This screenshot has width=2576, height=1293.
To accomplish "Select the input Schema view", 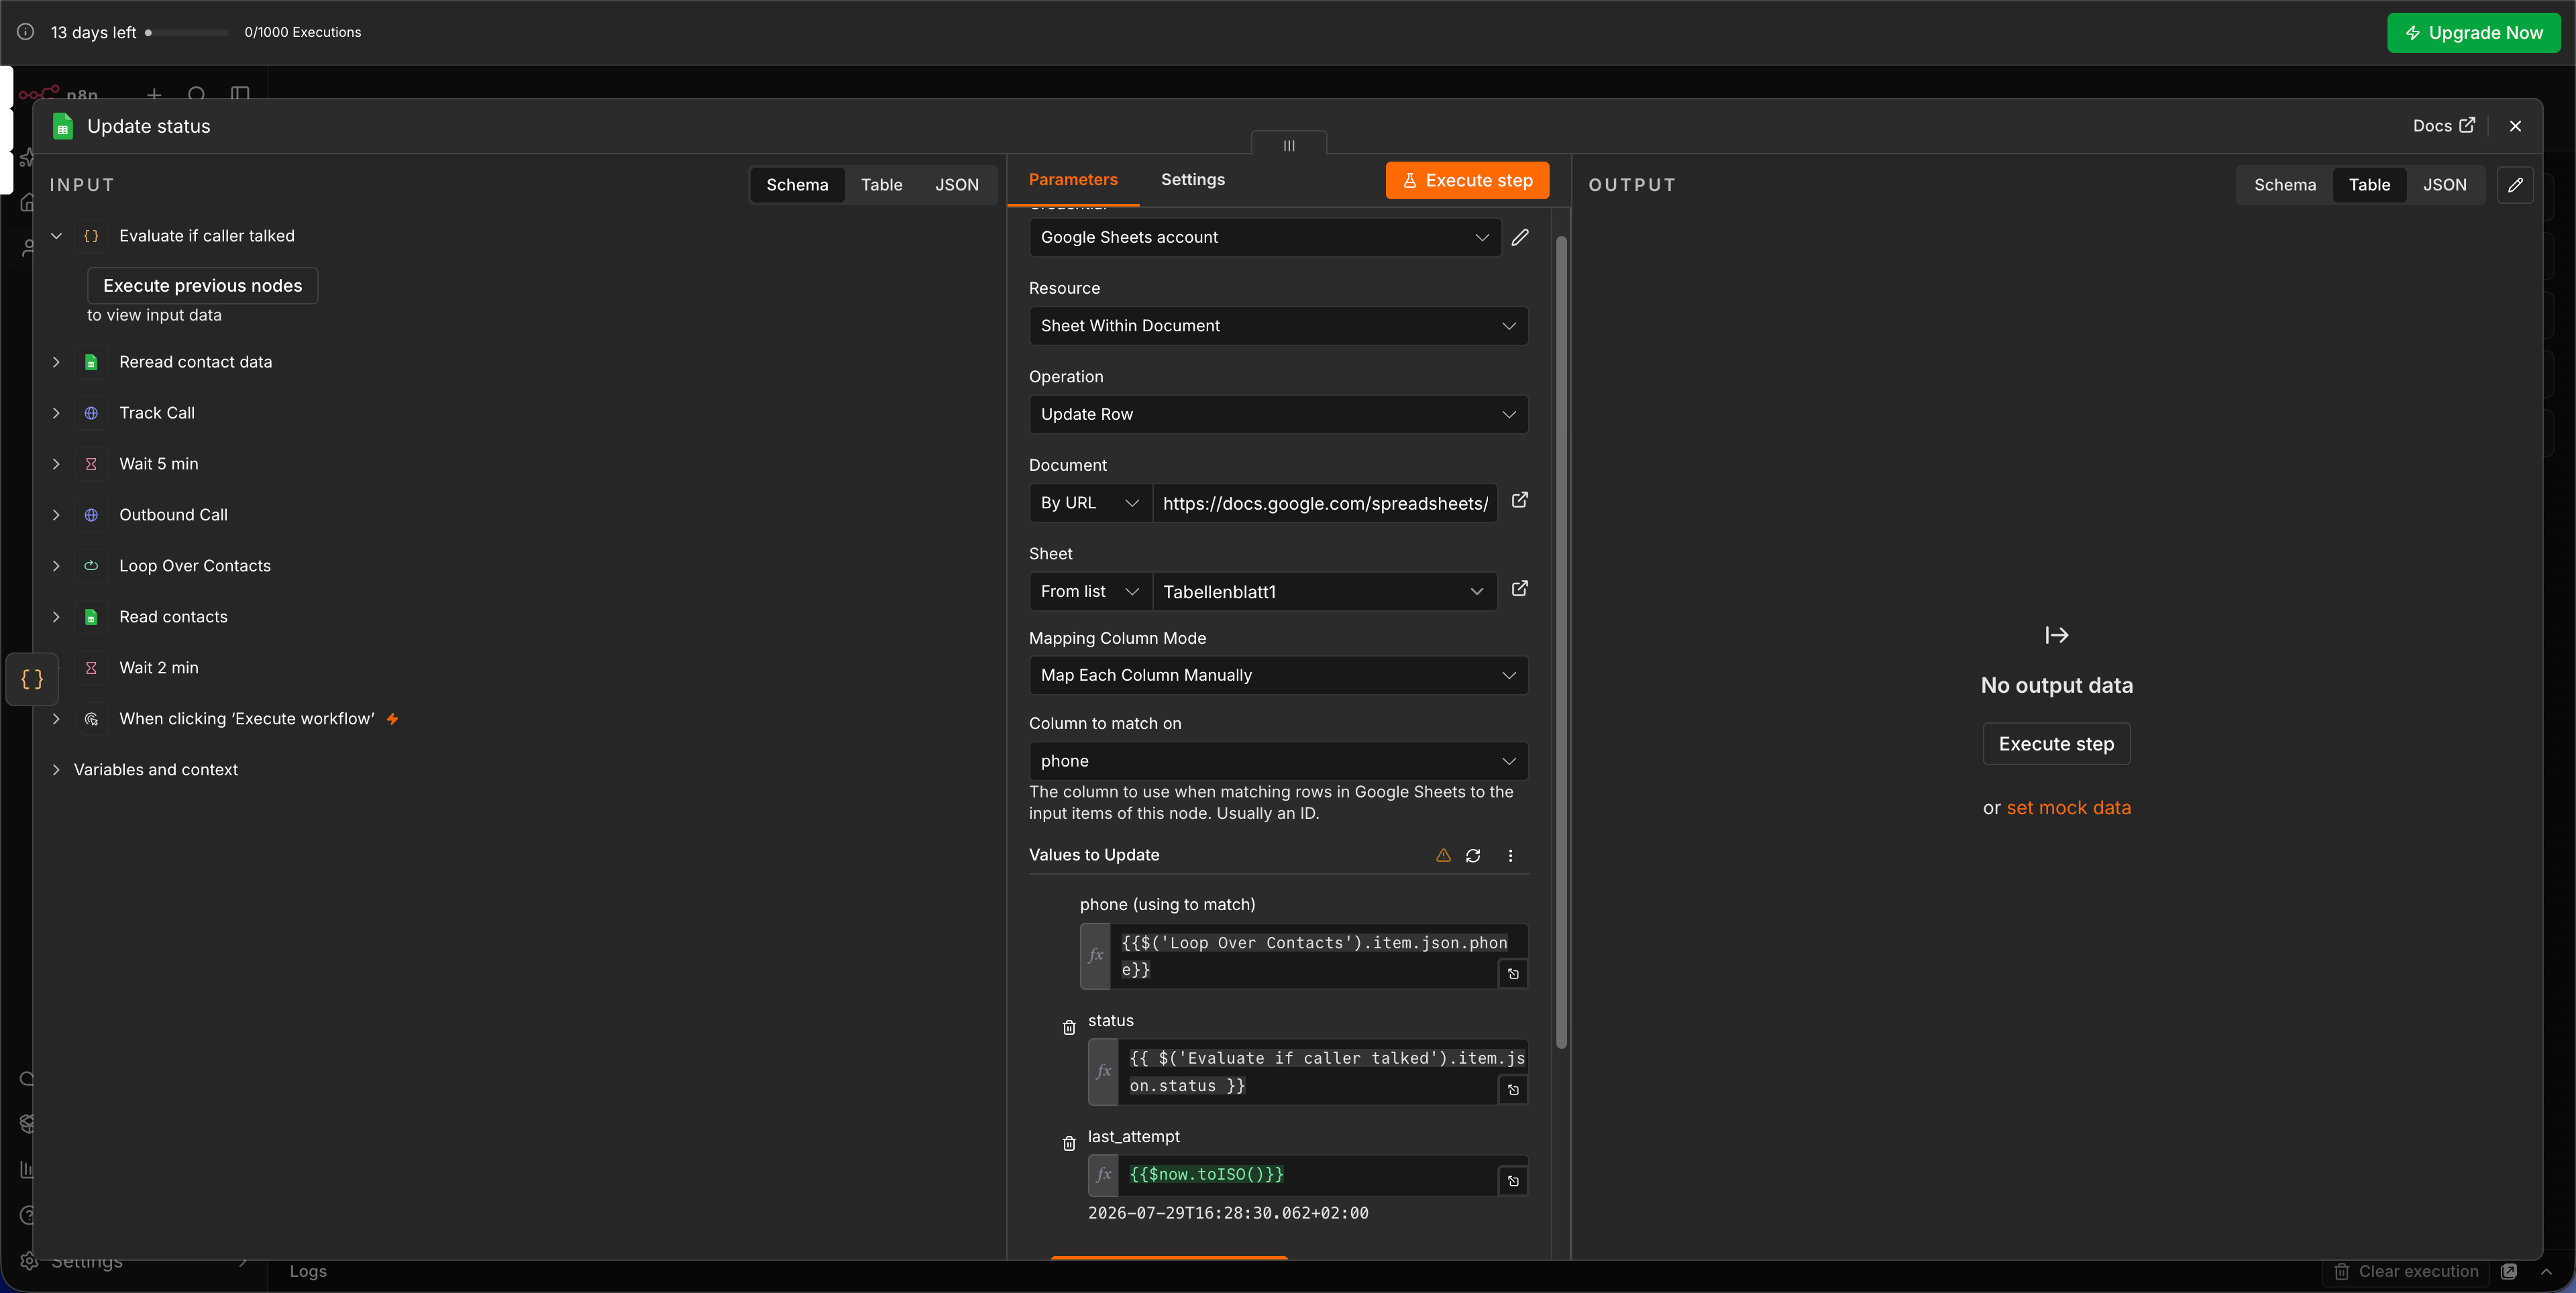I will coord(797,185).
